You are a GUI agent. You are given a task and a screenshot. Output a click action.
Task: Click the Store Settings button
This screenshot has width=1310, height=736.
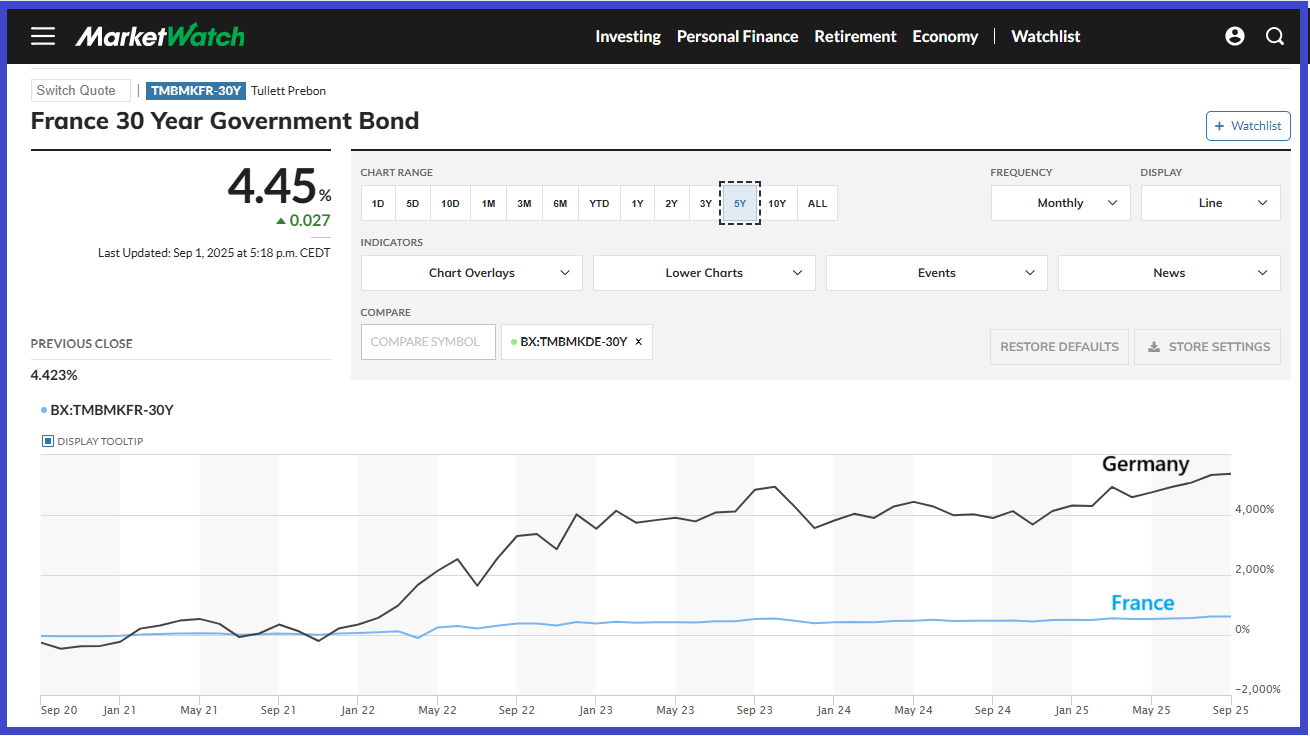pyautogui.click(x=1207, y=347)
